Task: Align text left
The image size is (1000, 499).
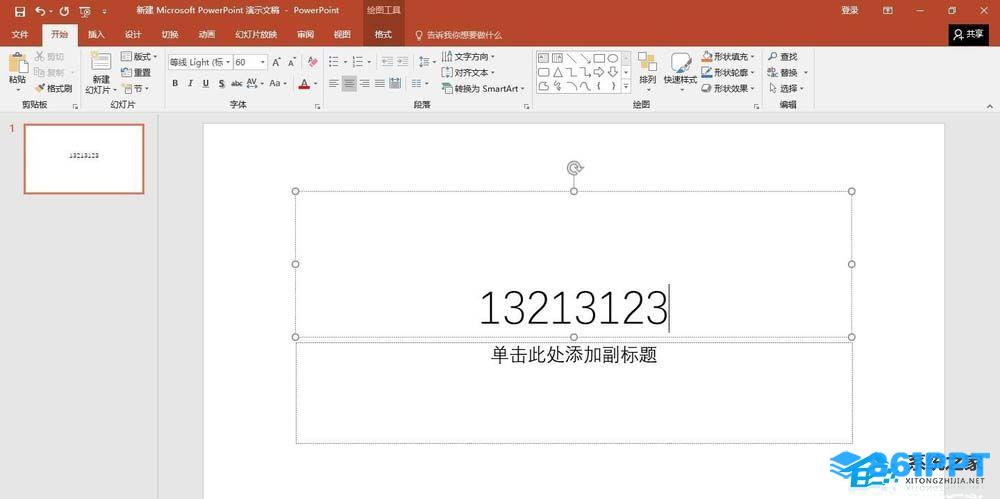Action: [x=334, y=83]
